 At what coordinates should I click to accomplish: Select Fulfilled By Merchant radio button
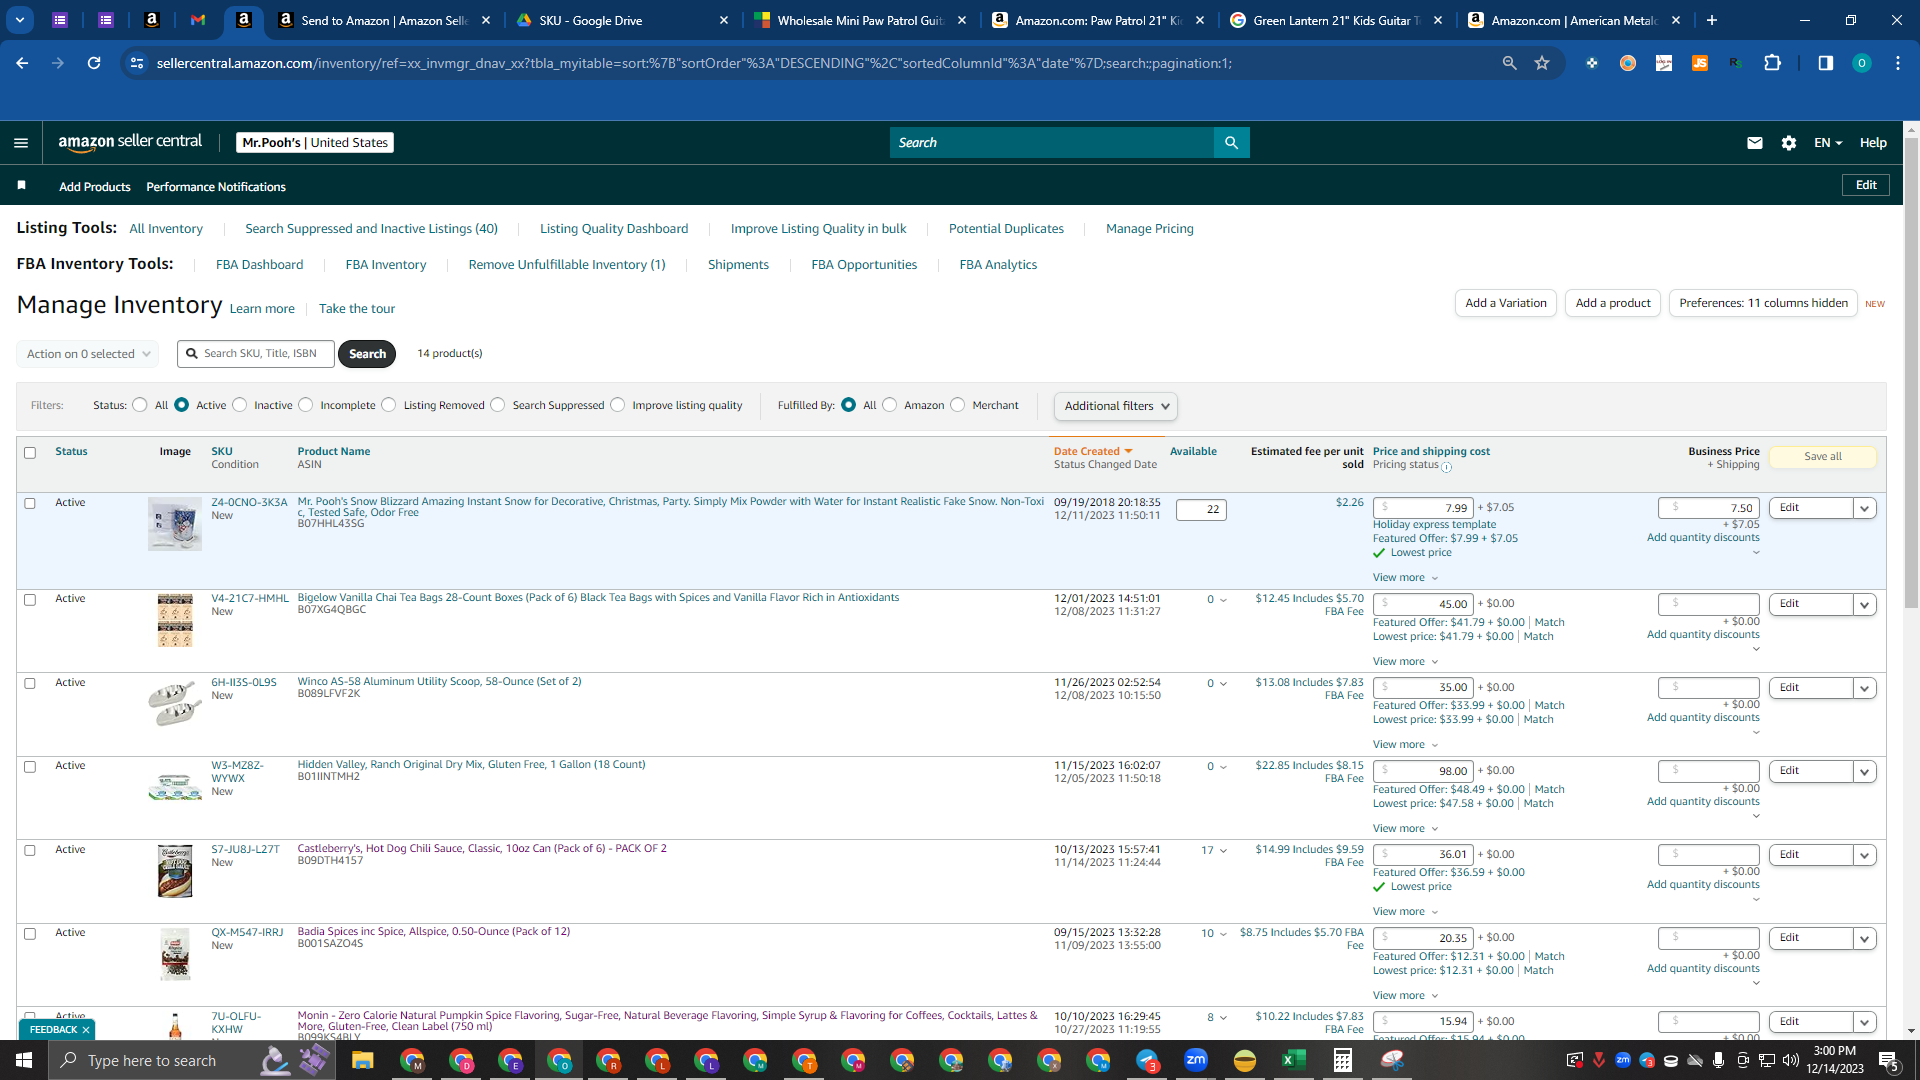coord(958,405)
